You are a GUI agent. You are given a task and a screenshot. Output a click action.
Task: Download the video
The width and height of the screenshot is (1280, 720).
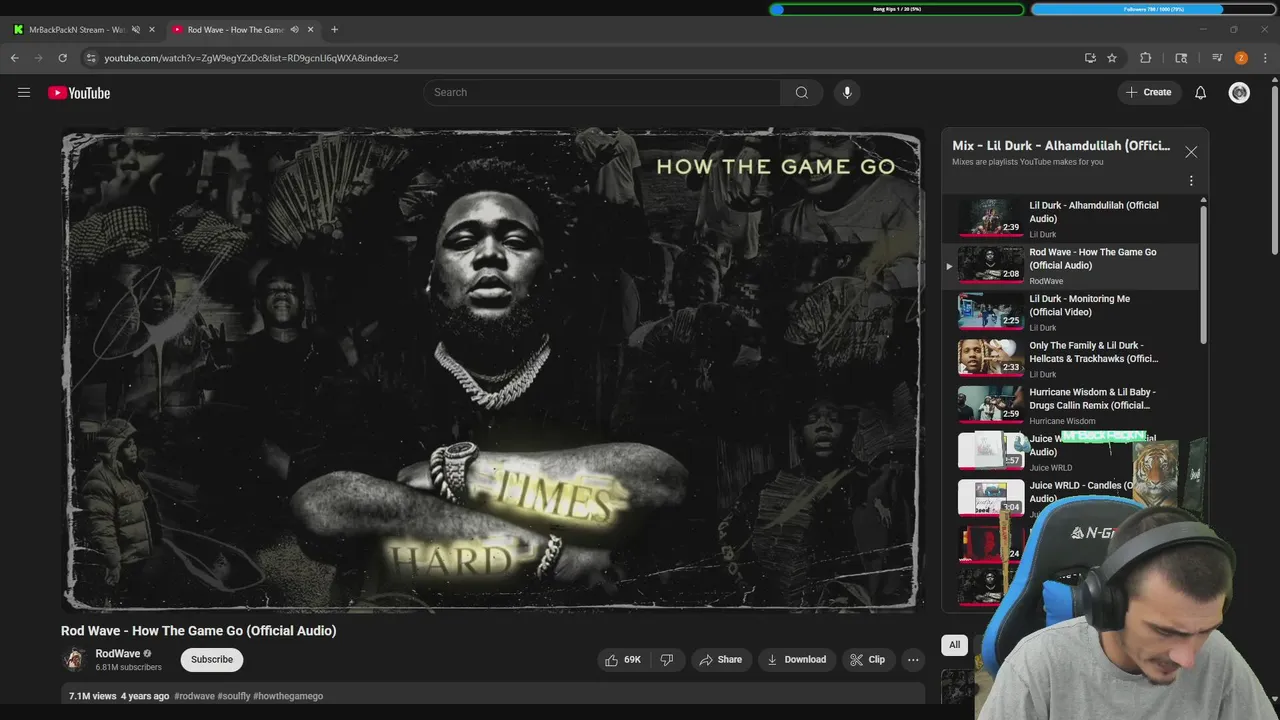(797, 659)
